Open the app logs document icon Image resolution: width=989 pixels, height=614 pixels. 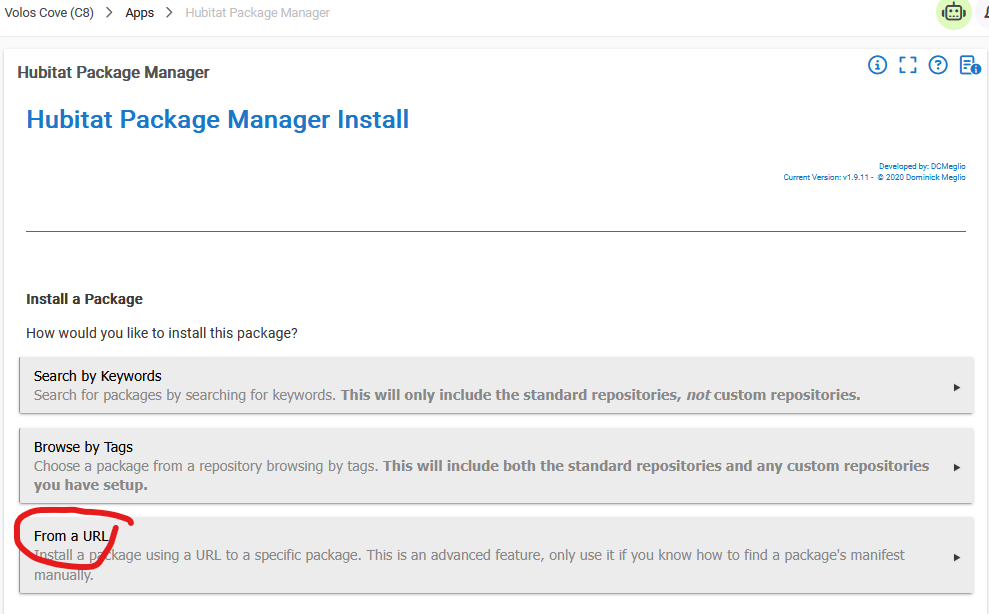coord(969,65)
